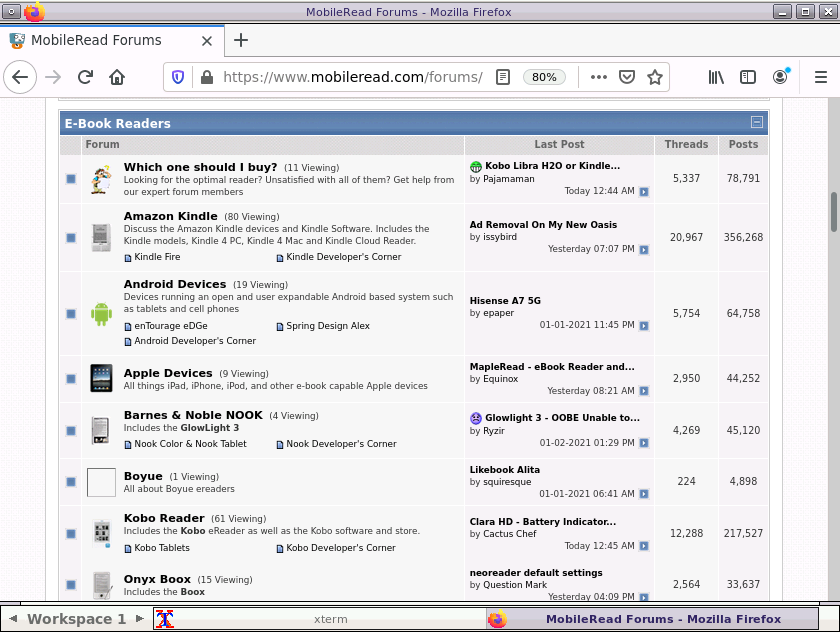Switch to xterm in the taskbar

pos(320,619)
